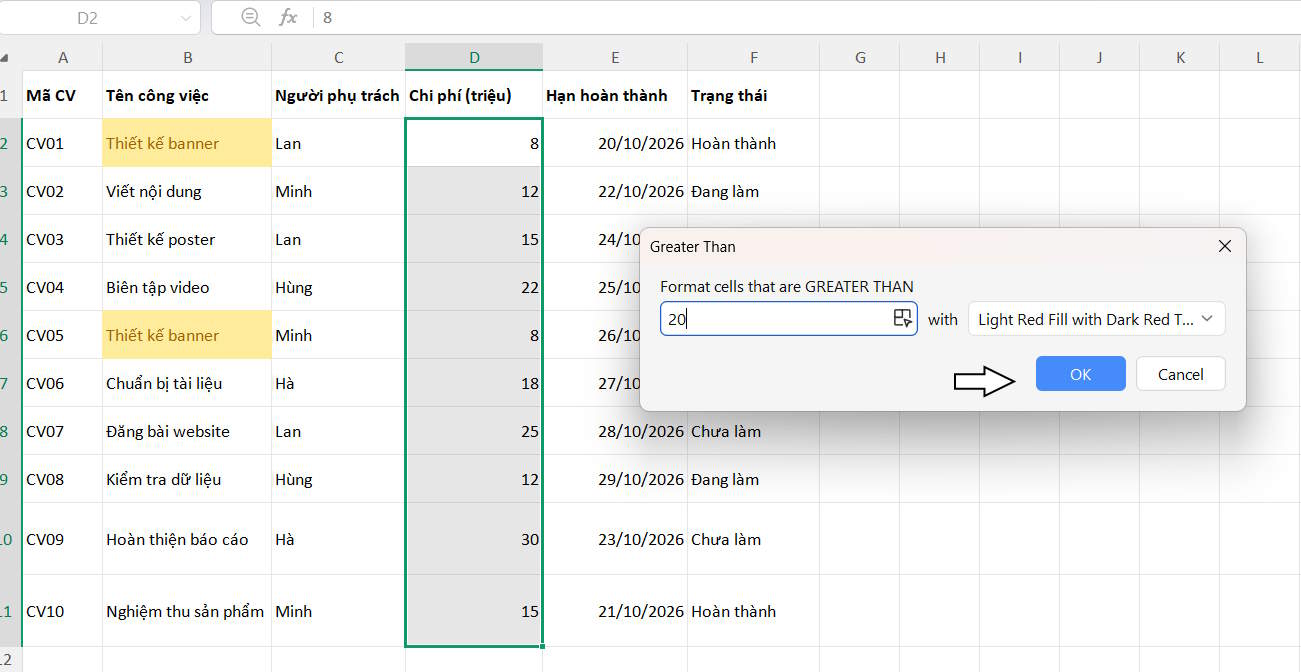Select the highlighted "Thiết kế banner" cell in the CV01 row
This screenshot has width=1301, height=672.
click(x=188, y=143)
